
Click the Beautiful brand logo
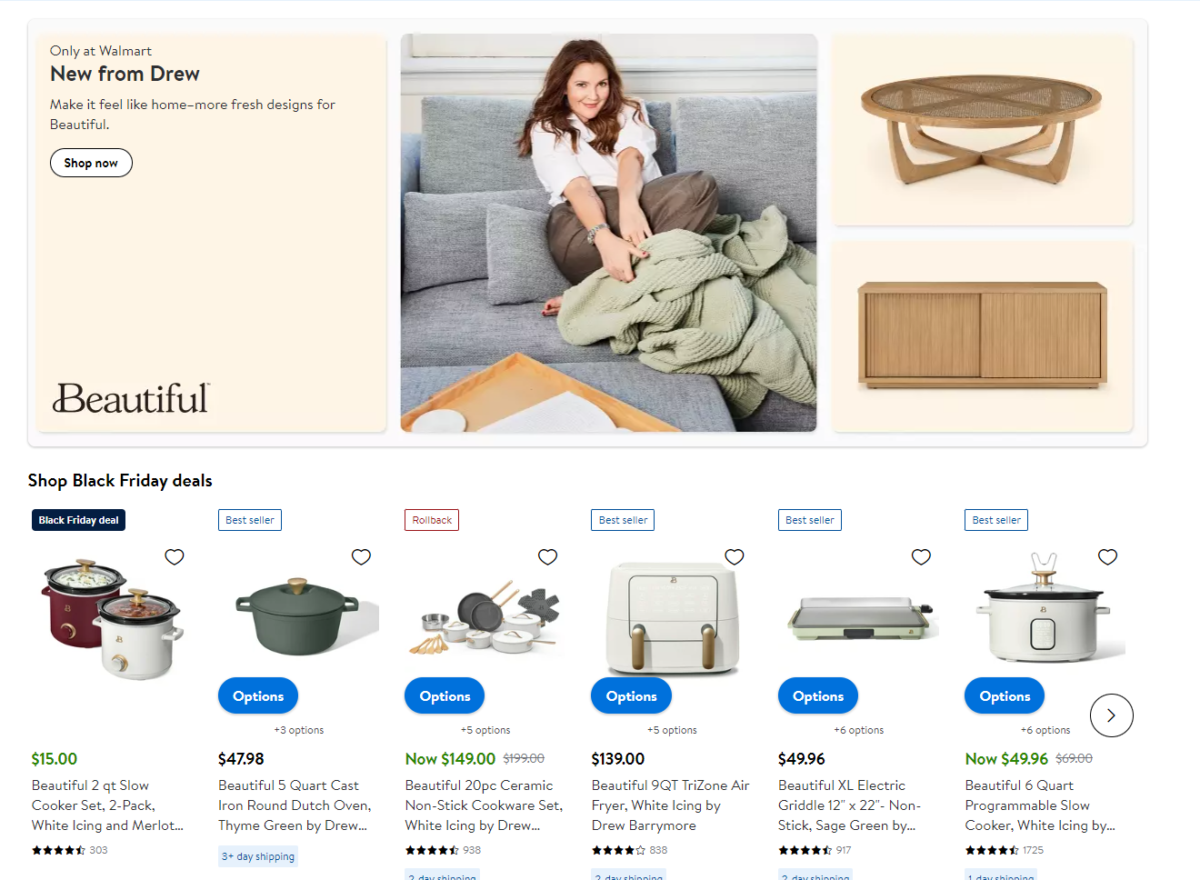click(x=131, y=398)
